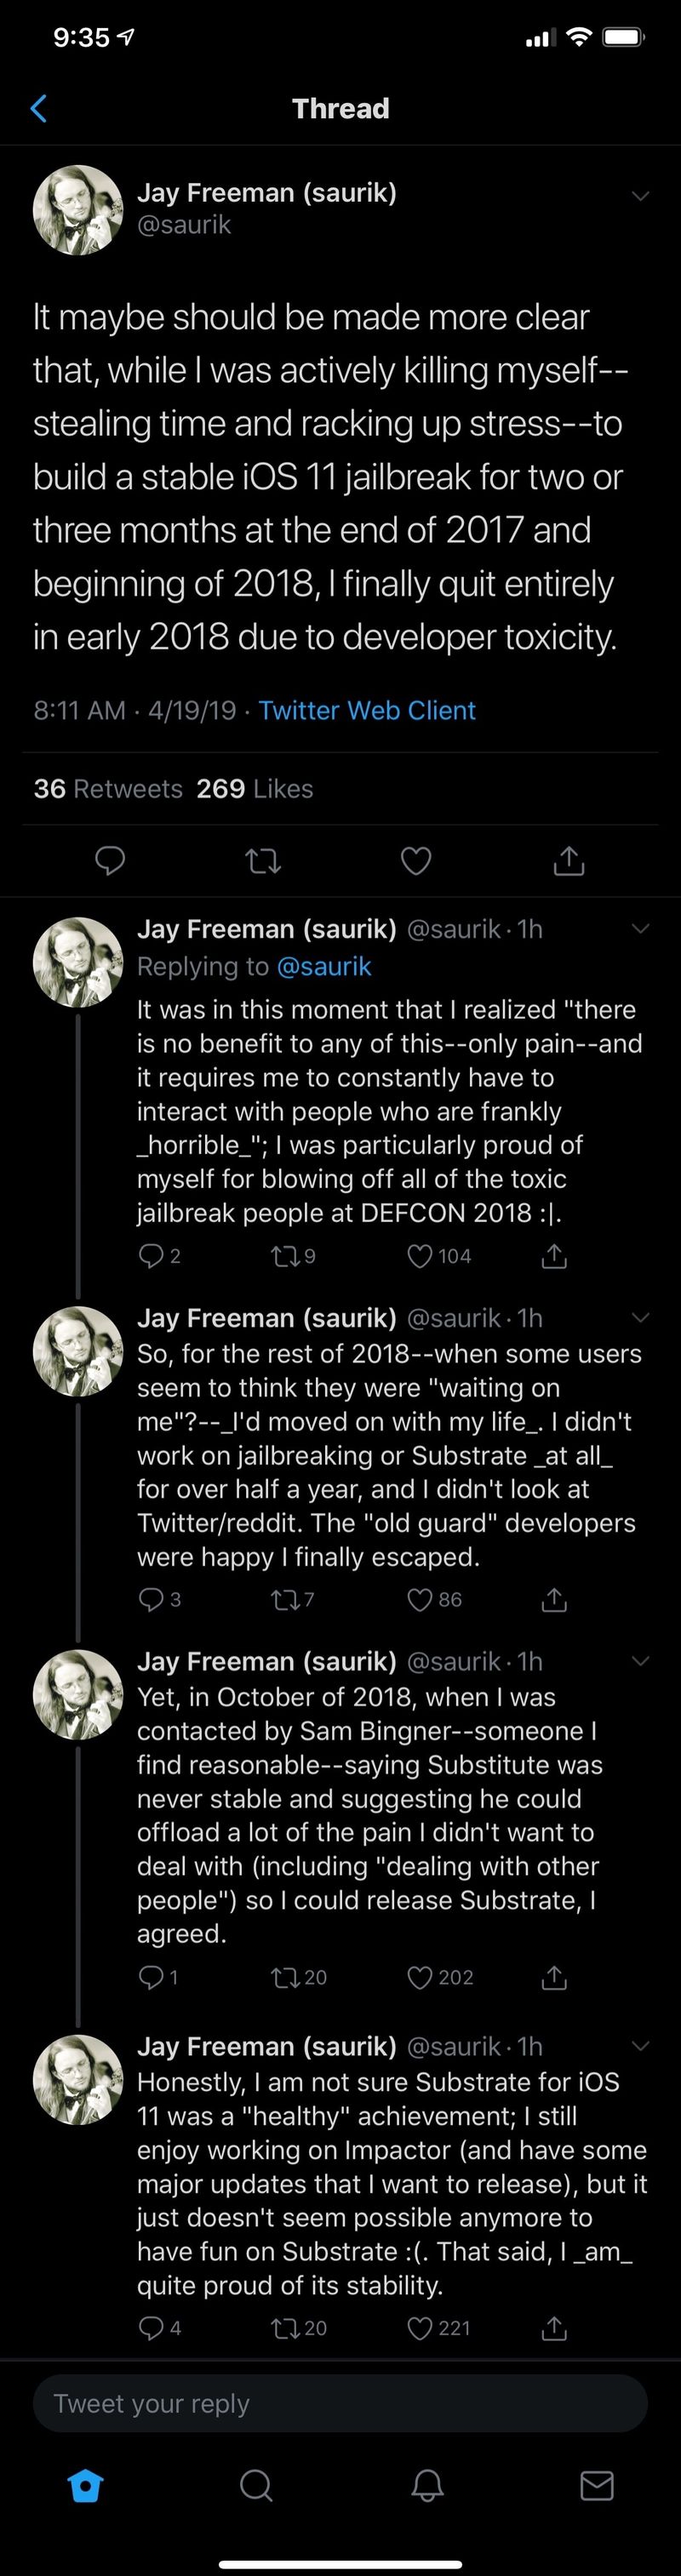Screen dimensions: 681x2576
Task: Open chevron menu on the Sam Bingner reply
Action: pos(641,1661)
